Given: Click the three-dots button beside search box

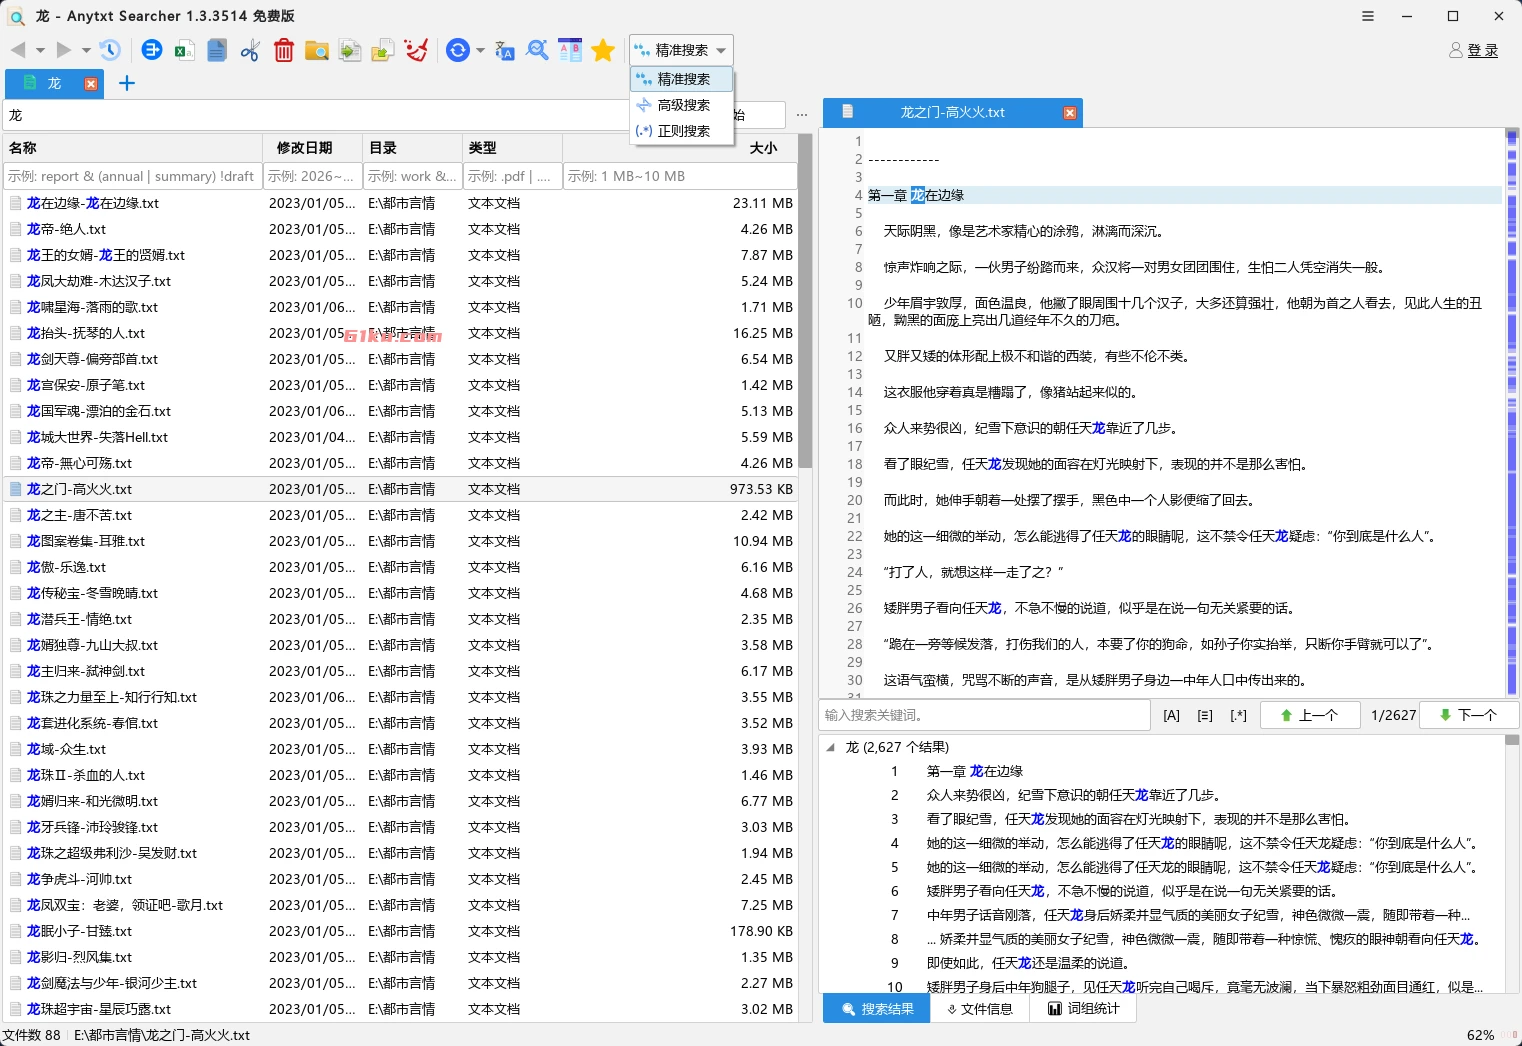Looking at the screenshot, I should pyautogui.click(x=802, y=115).
